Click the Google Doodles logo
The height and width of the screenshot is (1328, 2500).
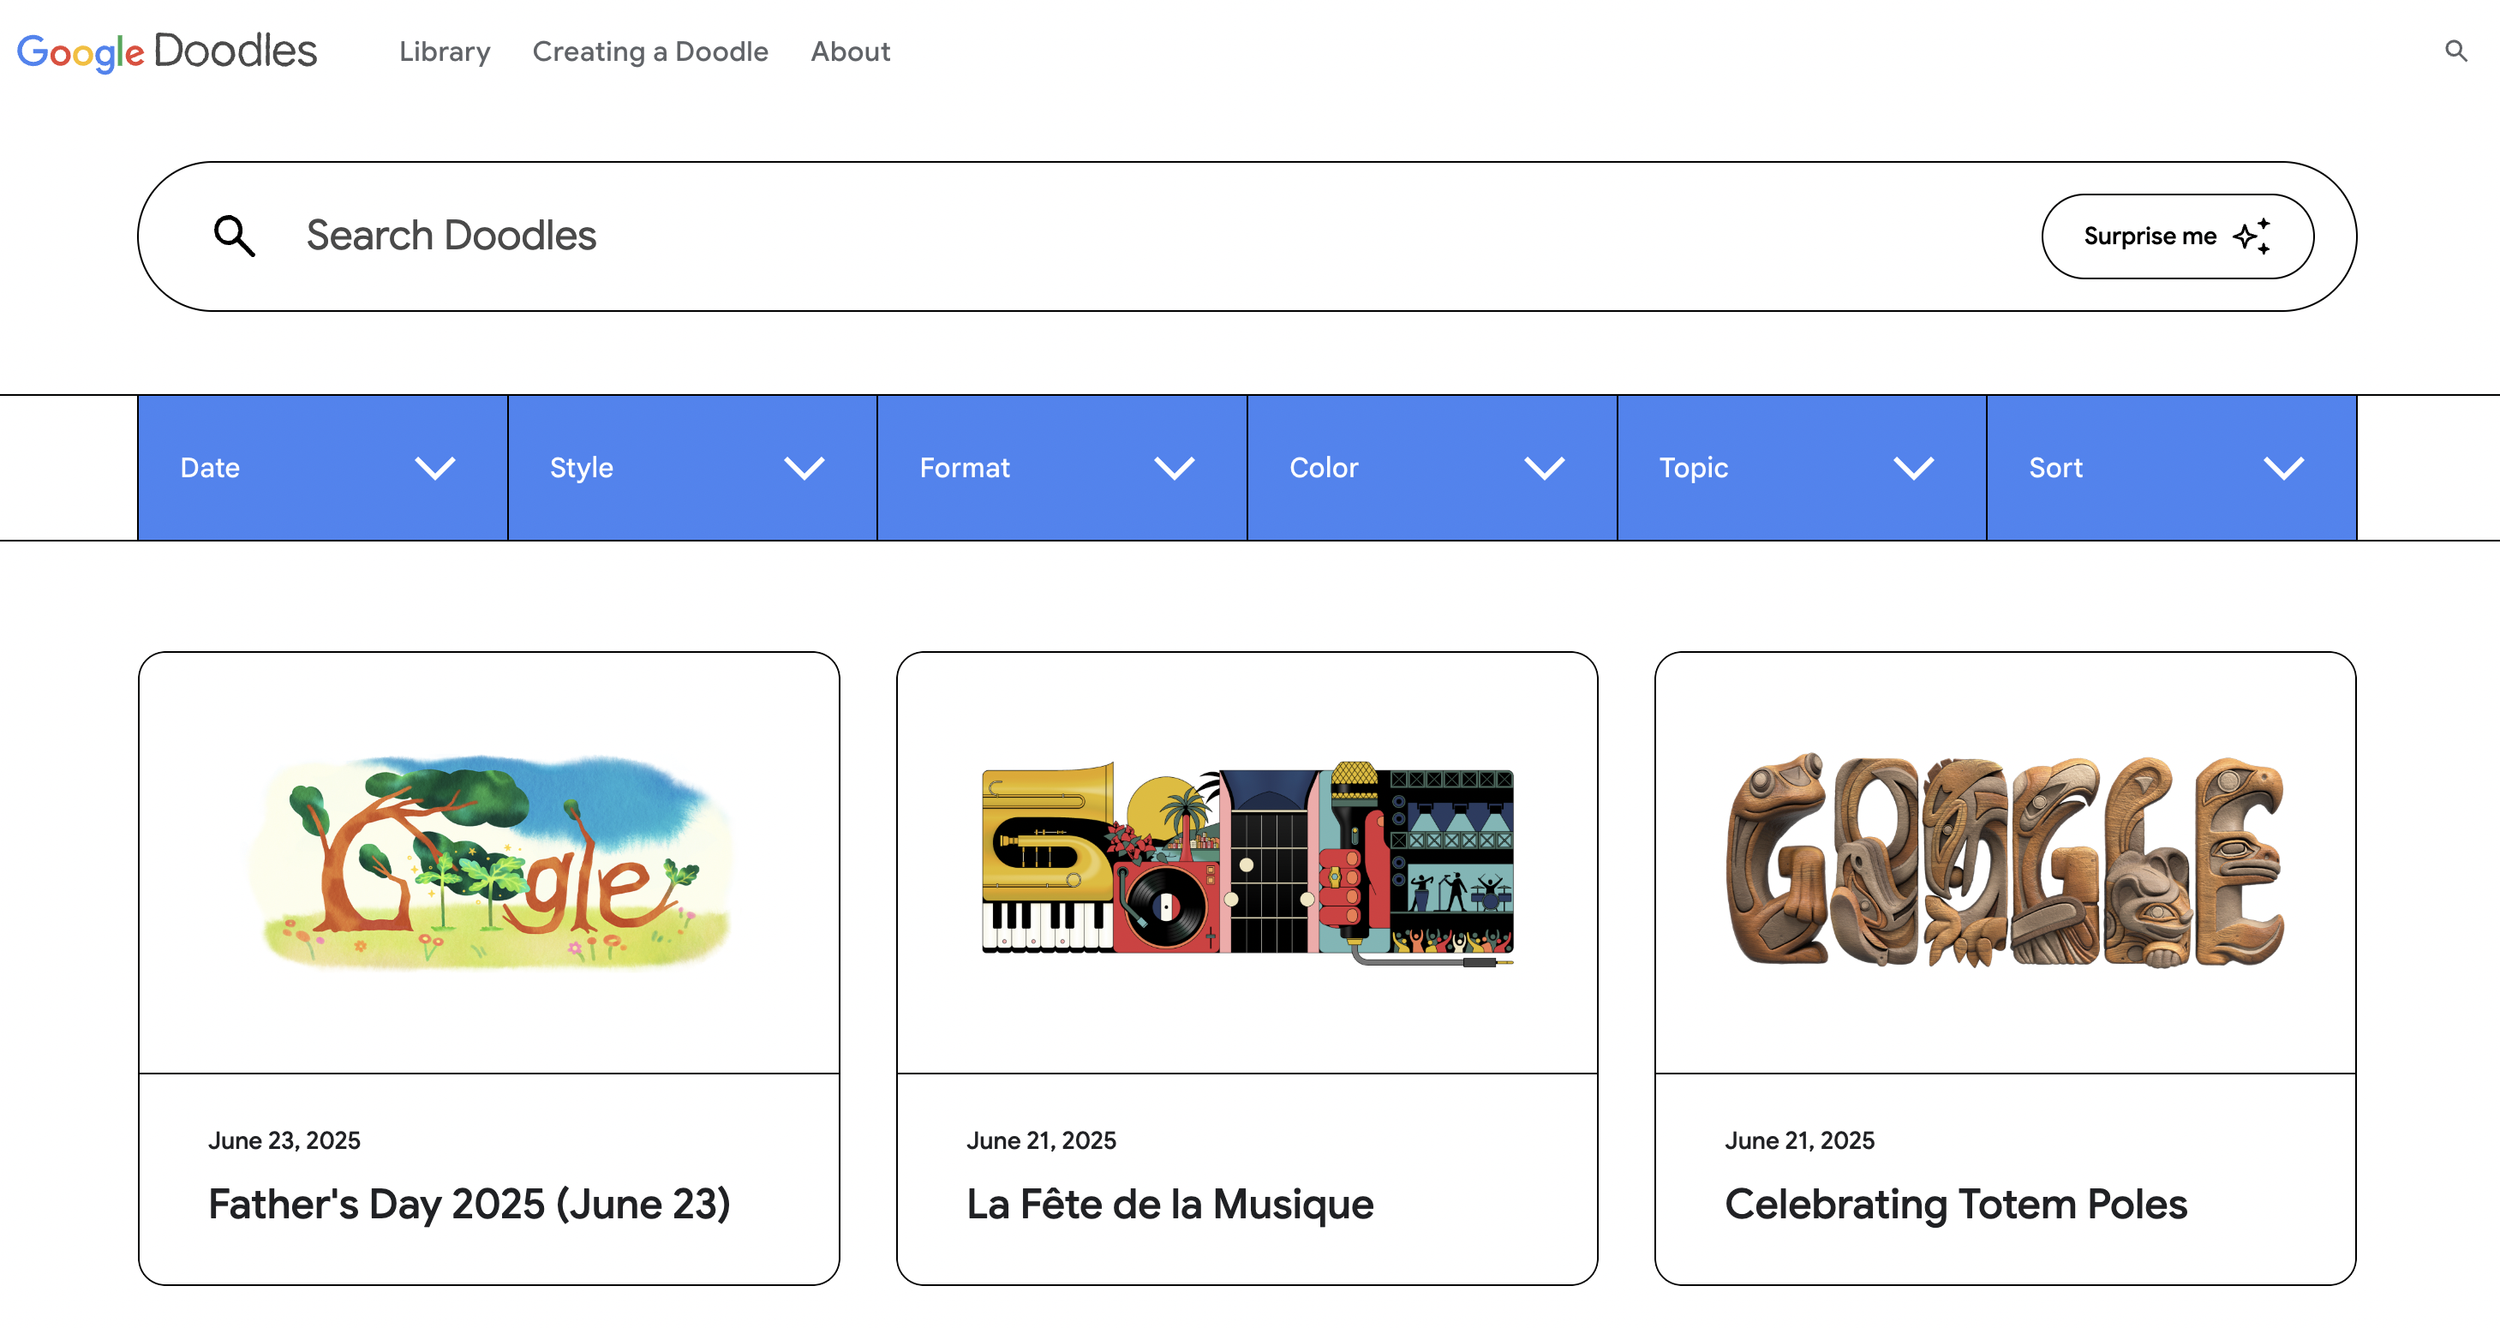coord(167,51)
